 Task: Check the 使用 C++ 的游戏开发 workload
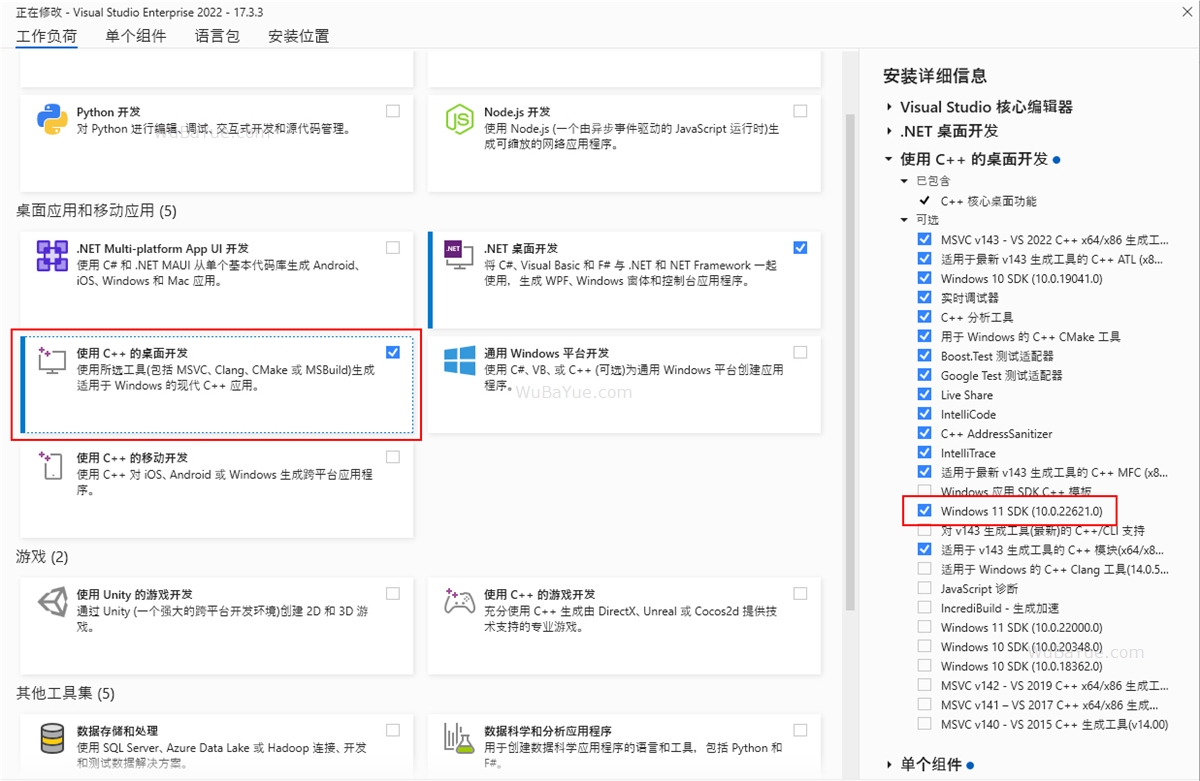click(x=800, y=594)
